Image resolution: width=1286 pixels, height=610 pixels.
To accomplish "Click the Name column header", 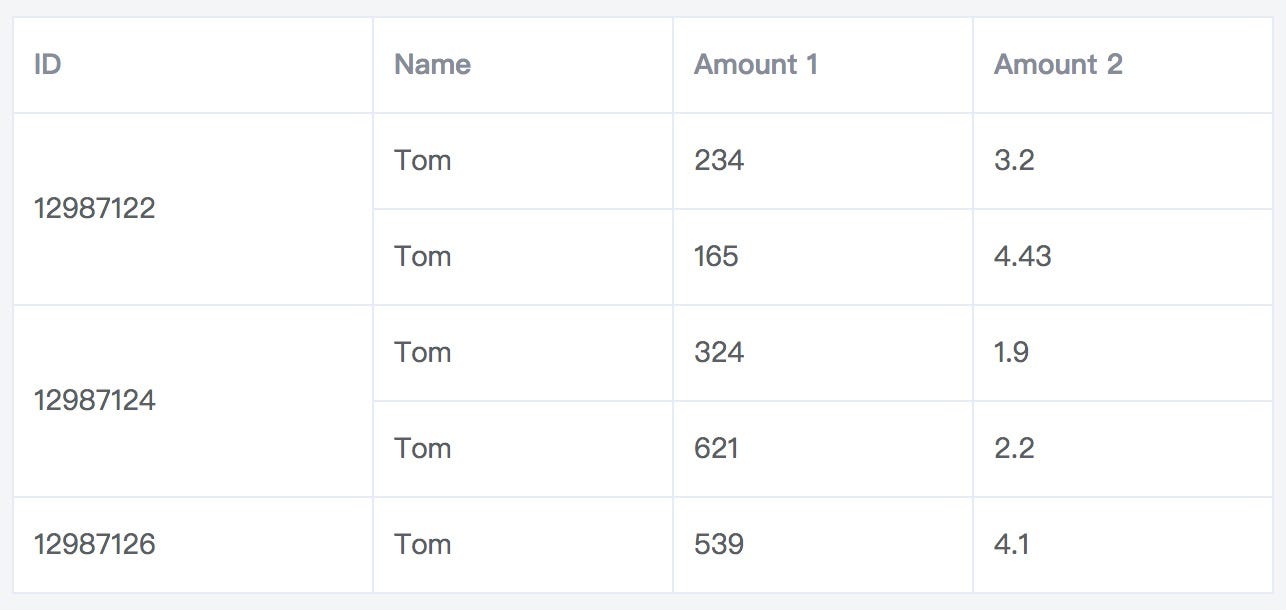I will click(x=523, y=65).
